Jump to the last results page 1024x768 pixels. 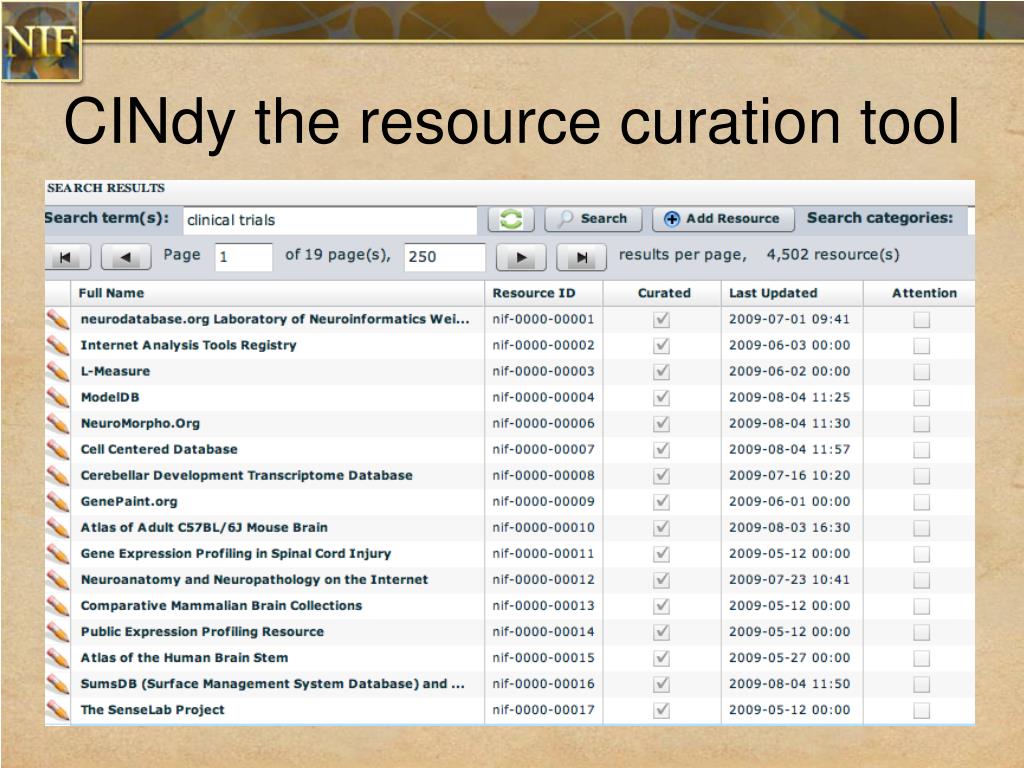(581, 257)
